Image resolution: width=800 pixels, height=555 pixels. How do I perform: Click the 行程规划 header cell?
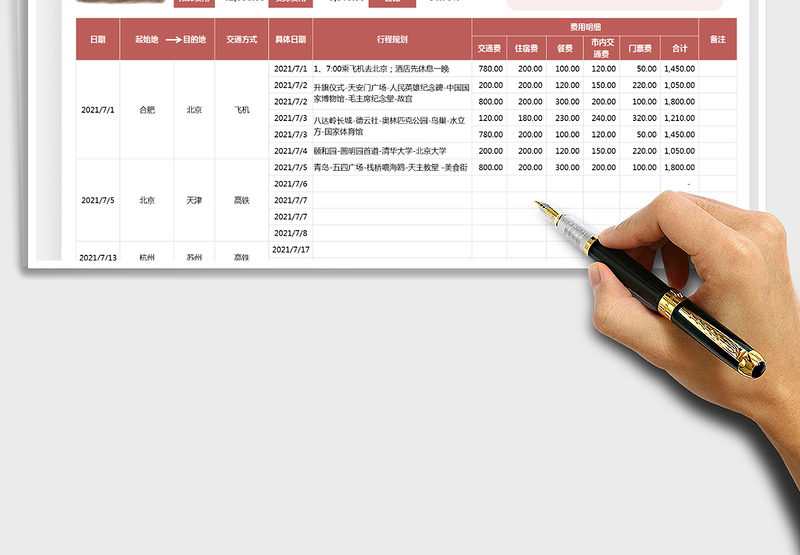[392, 40]
